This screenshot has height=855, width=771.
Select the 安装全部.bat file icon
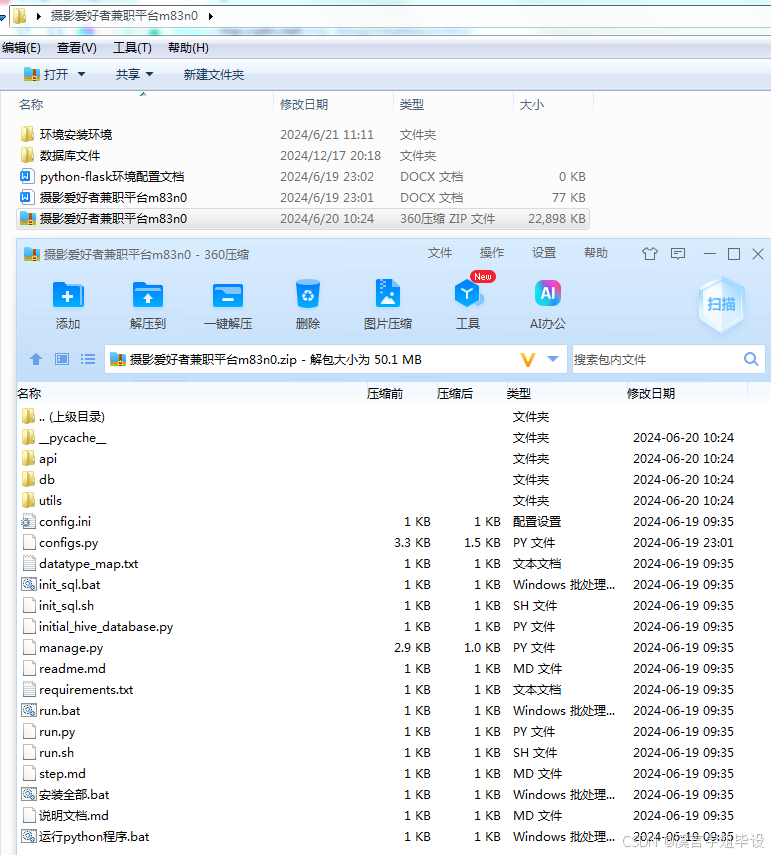tap(28, 794)
